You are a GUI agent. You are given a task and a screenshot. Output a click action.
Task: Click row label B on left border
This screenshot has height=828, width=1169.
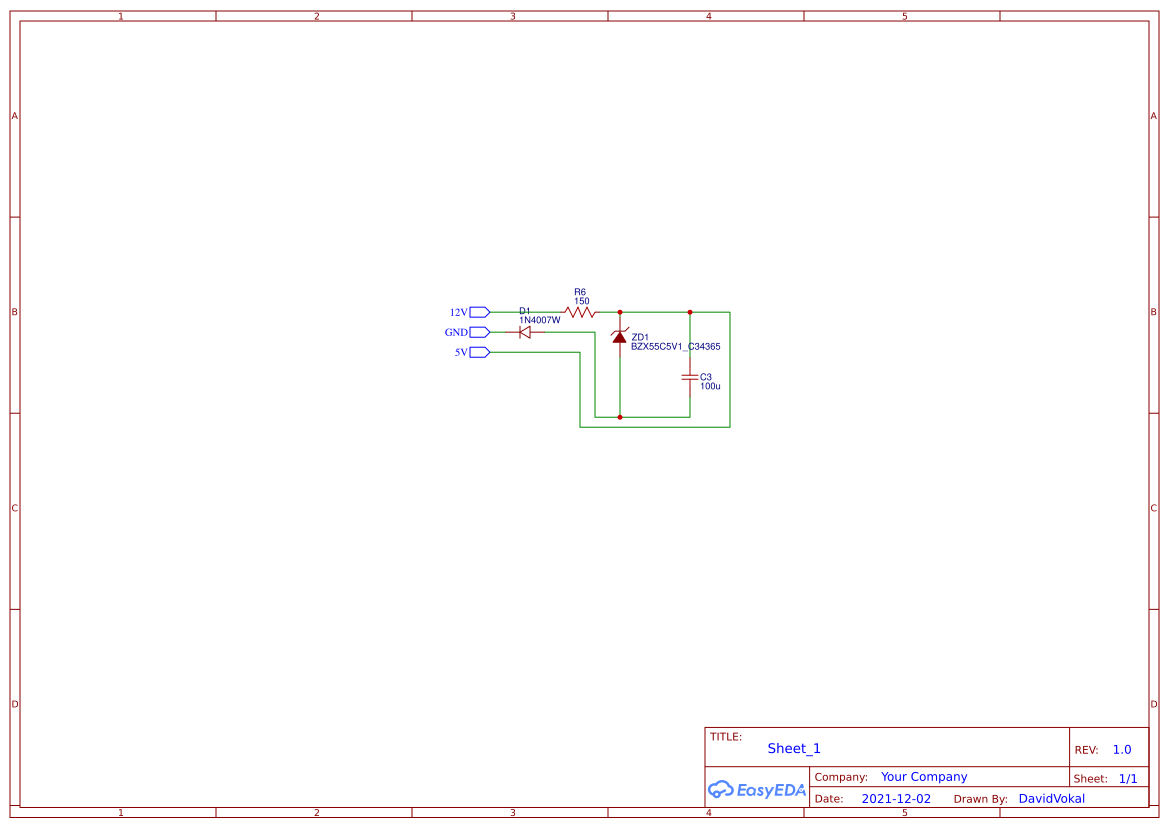coord(14,312)
